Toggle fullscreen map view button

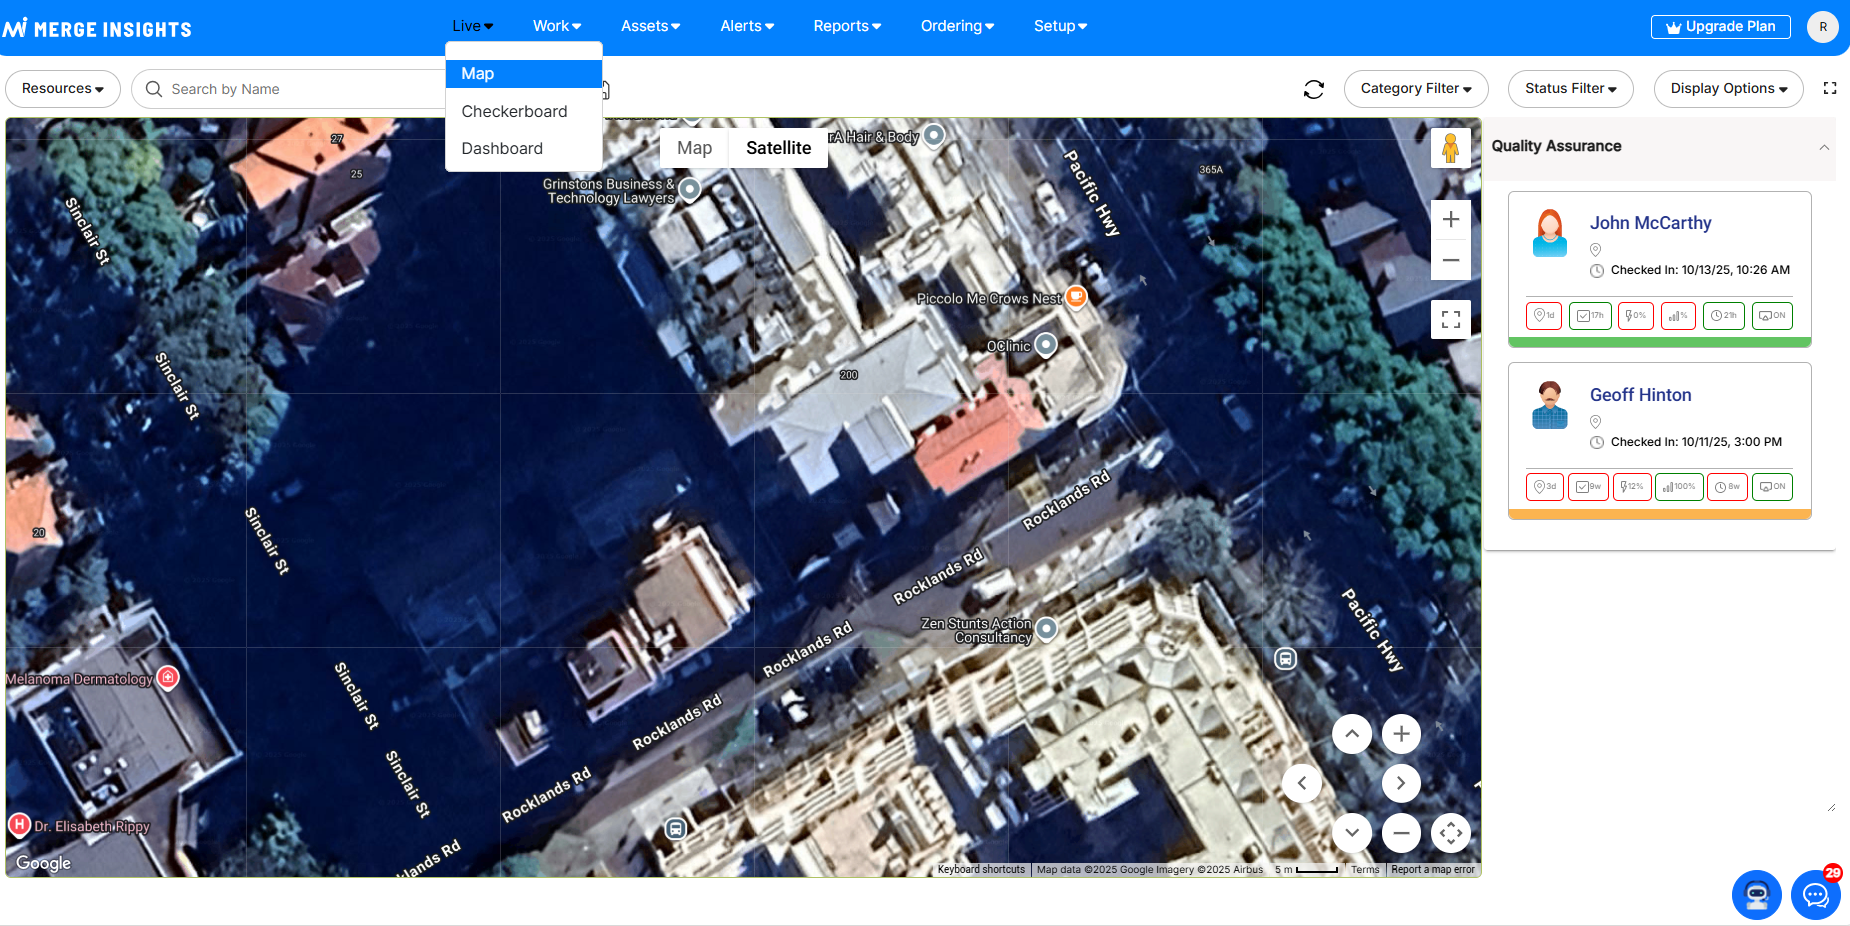1450,320
